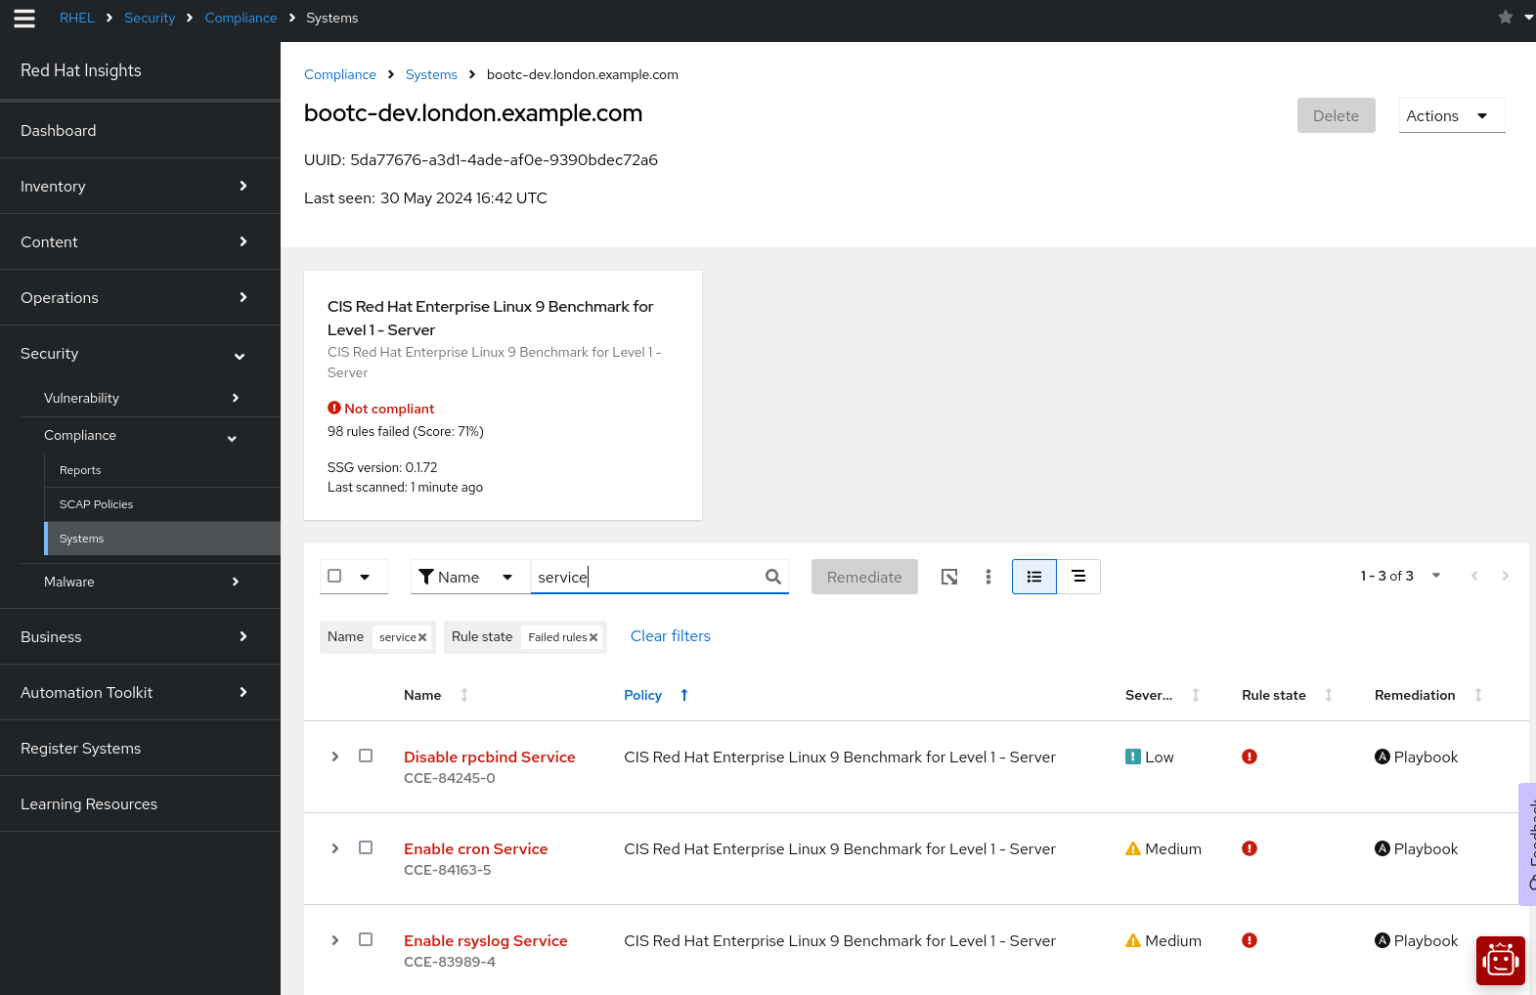Open the Operations section in the sidebar
Viewport: 1536px width, 995px height.
tap(59, 297)
